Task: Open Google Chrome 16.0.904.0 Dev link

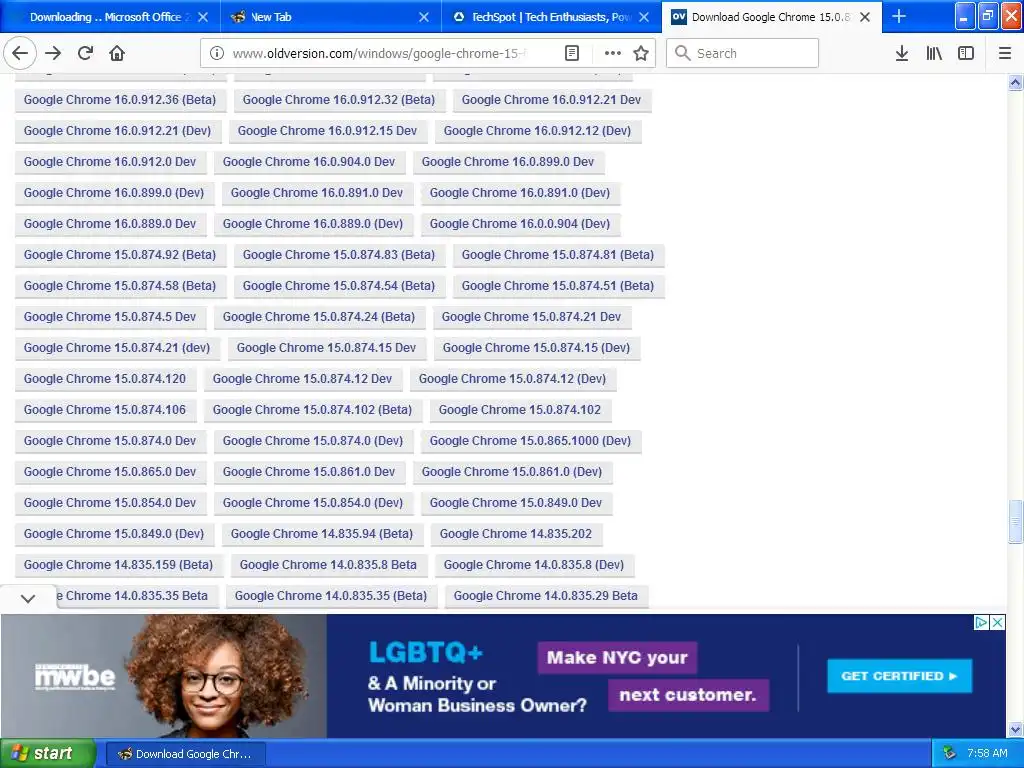Action: 309,162
